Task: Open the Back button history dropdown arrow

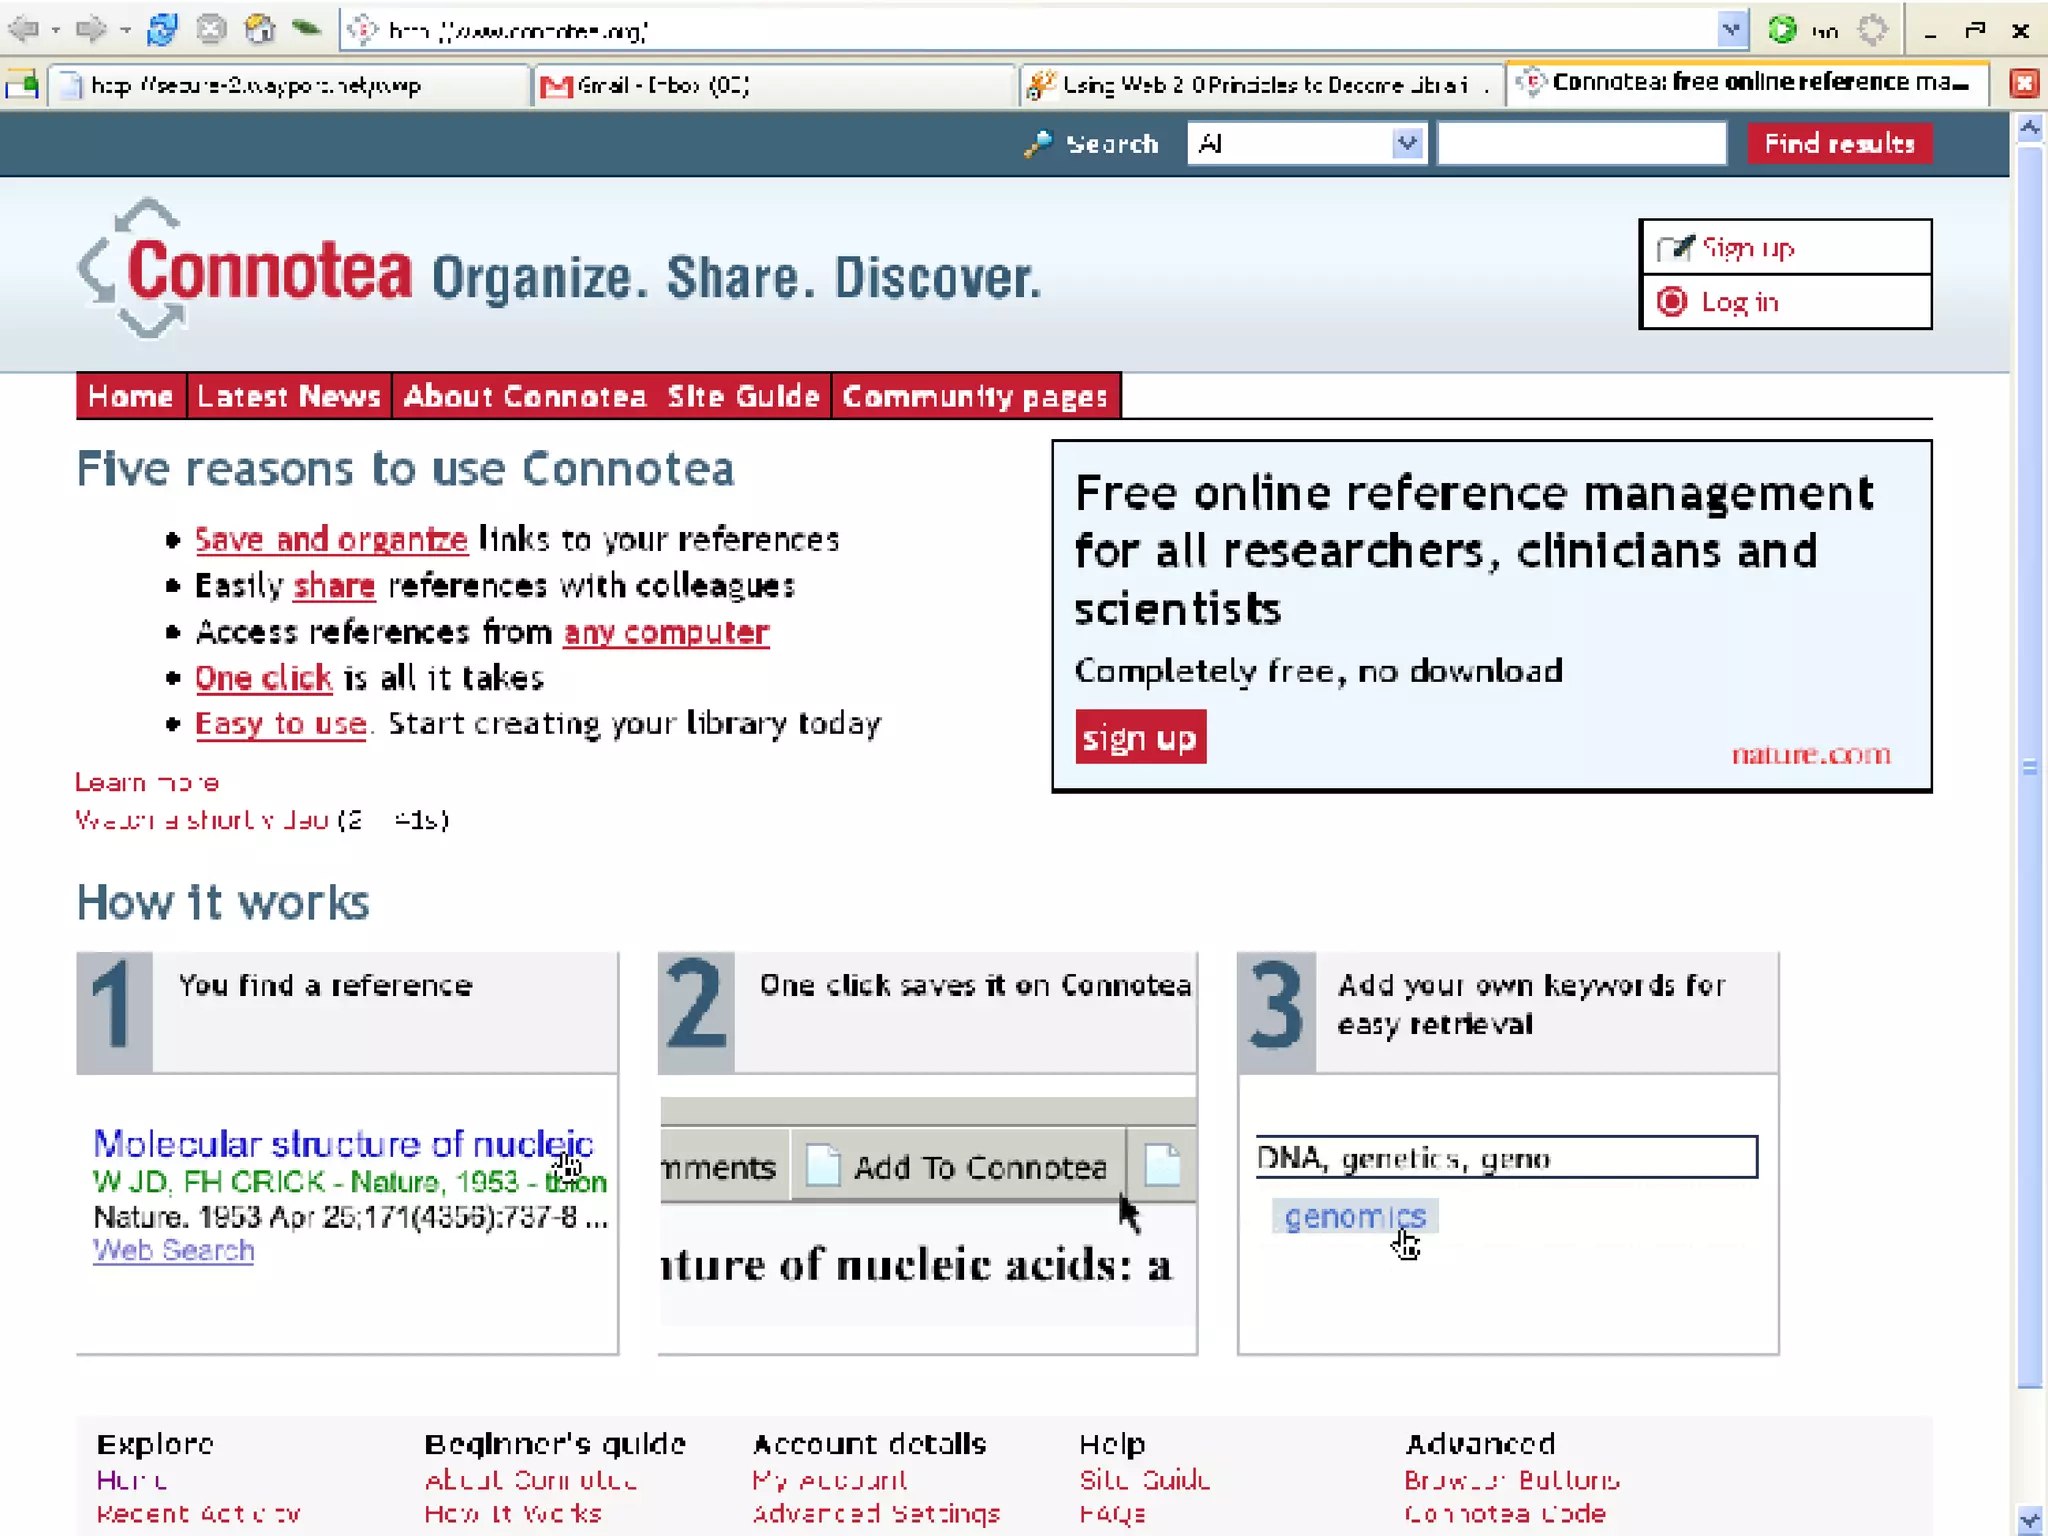Action: pos(56,30)
